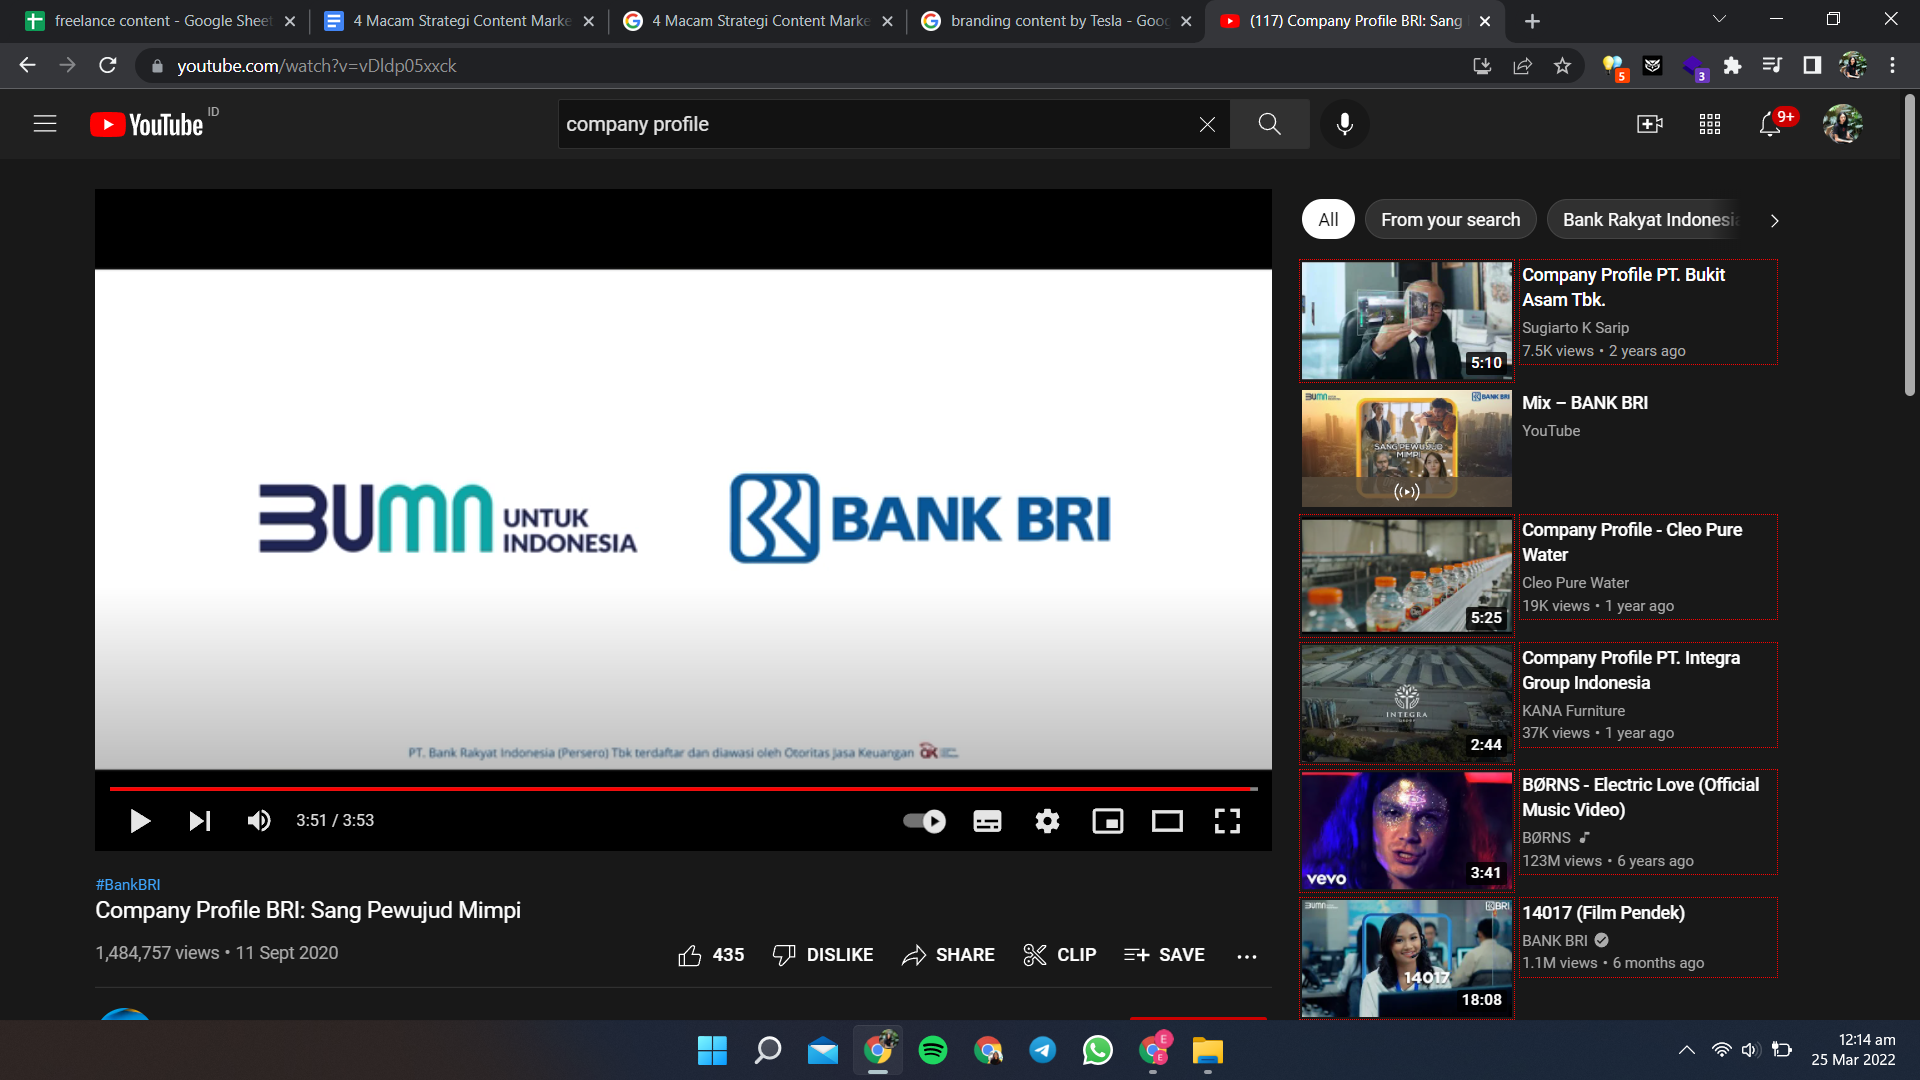Open Company Profile PT. Bukit Asam thumbnail
The height and width of the screenshot is (1080, 1920).
[x=1407, y=321]
